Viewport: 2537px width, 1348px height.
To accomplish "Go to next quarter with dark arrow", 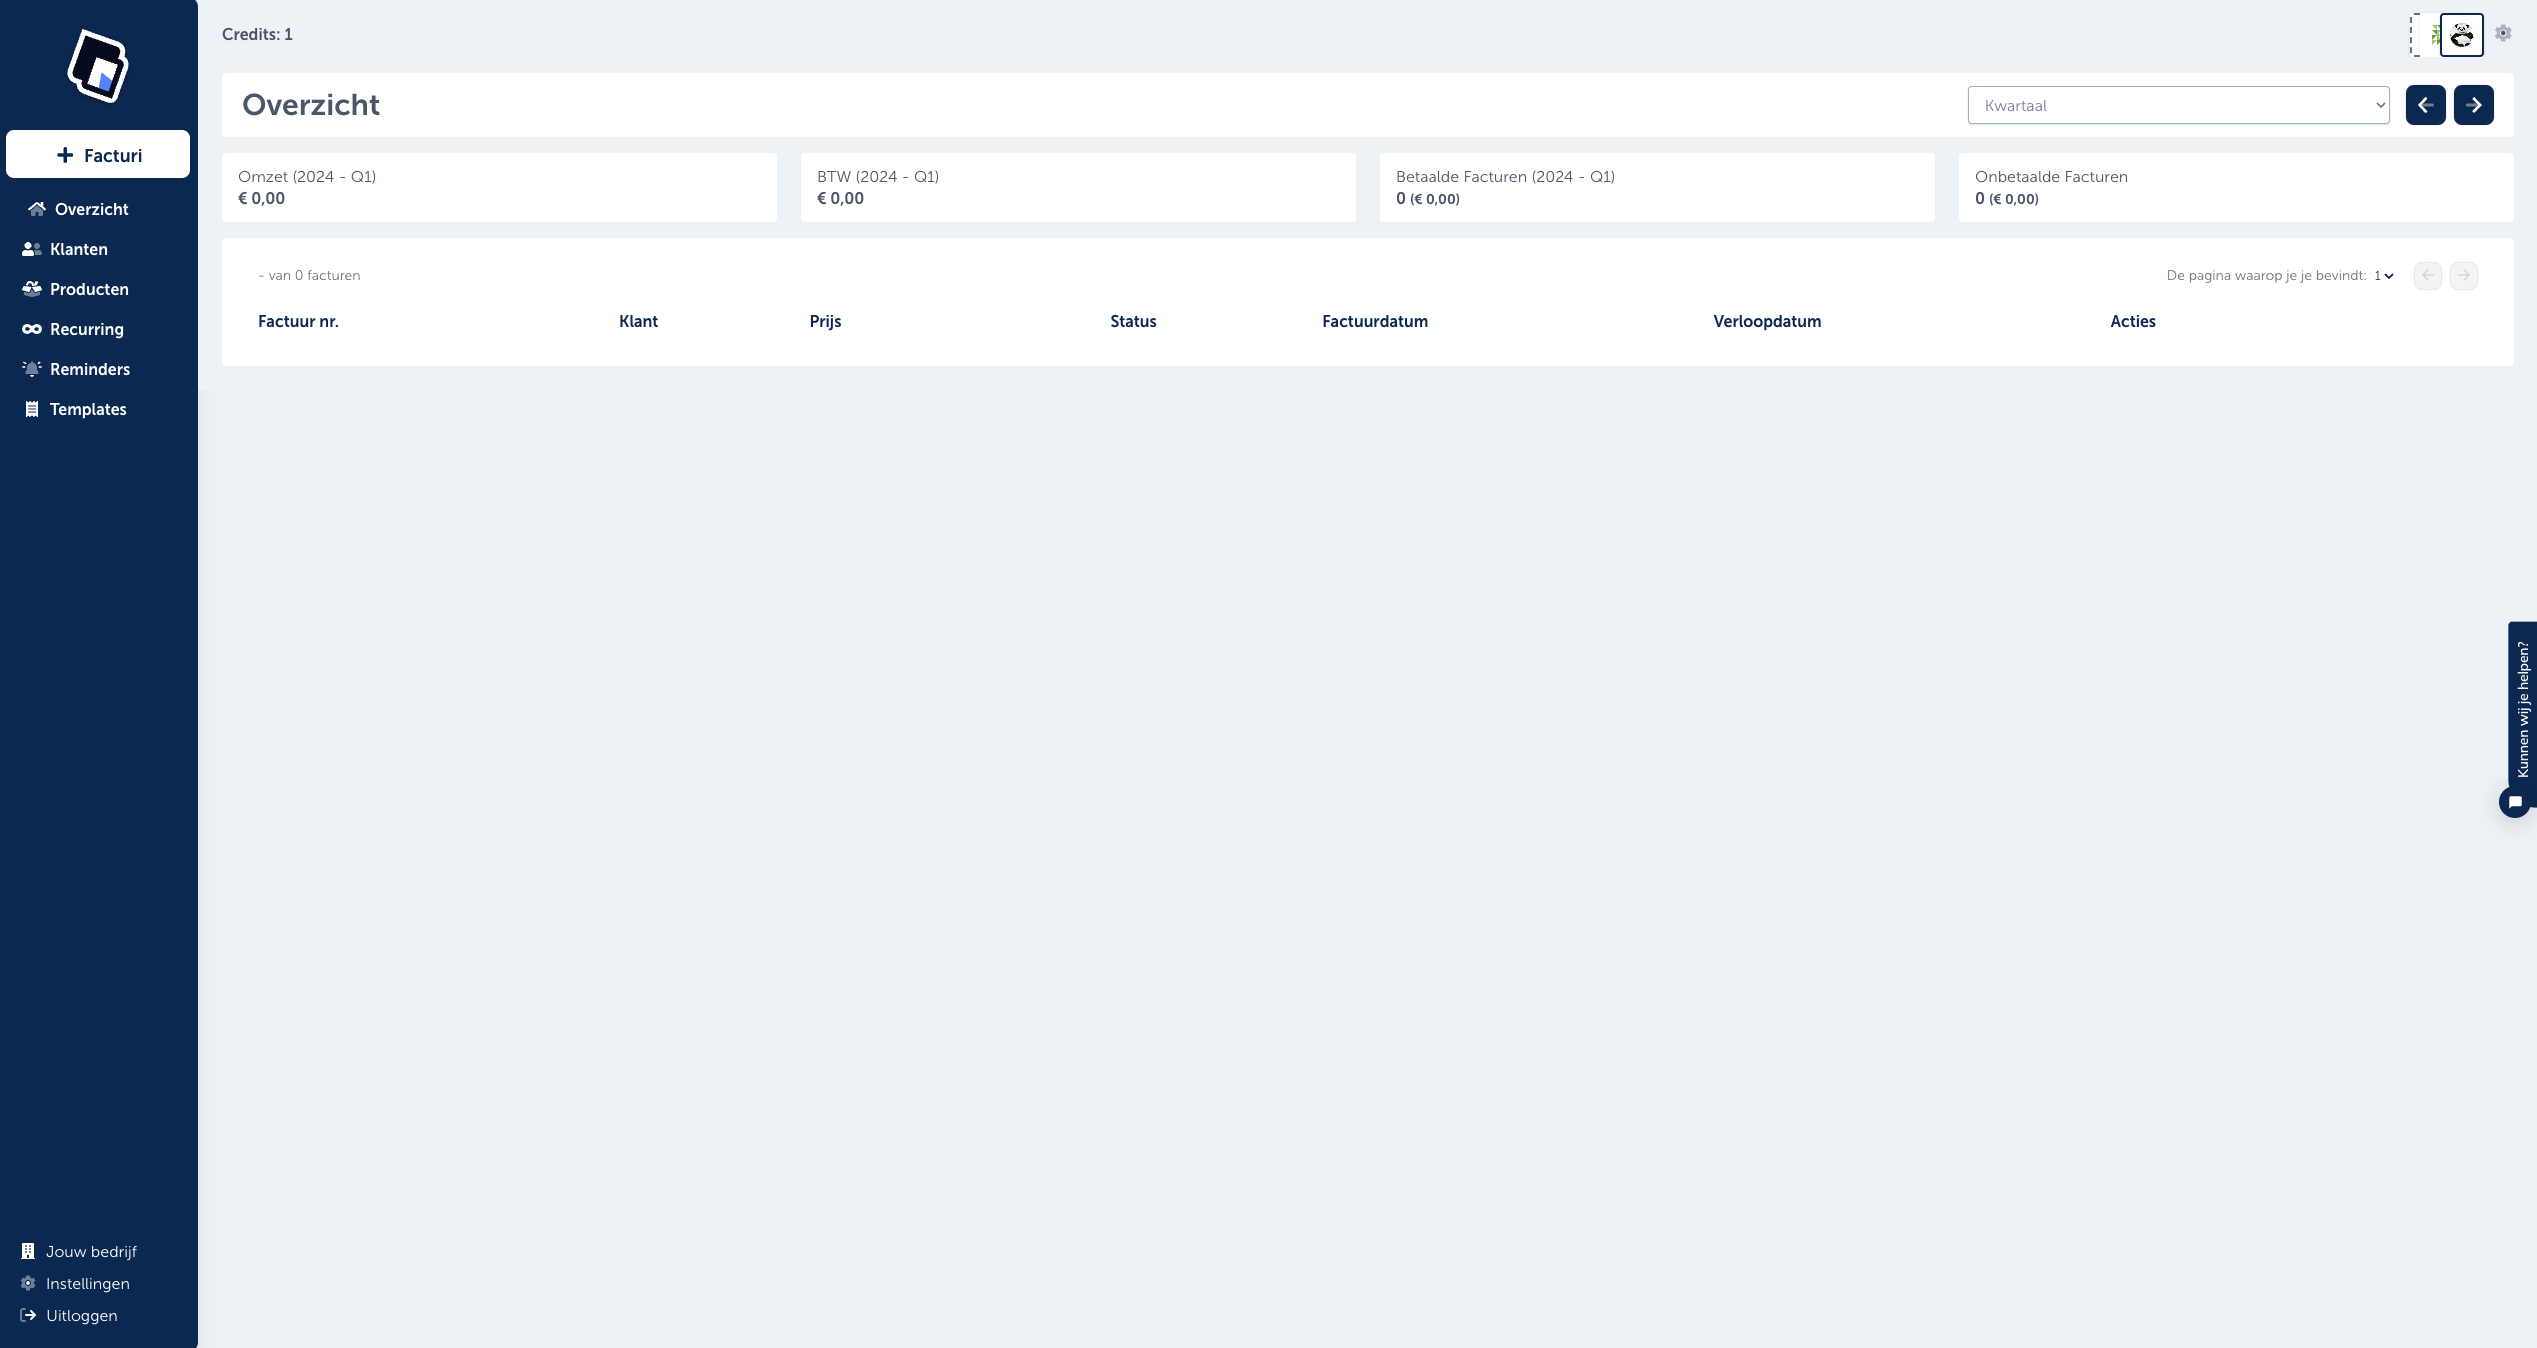I will pos(2473,105).
